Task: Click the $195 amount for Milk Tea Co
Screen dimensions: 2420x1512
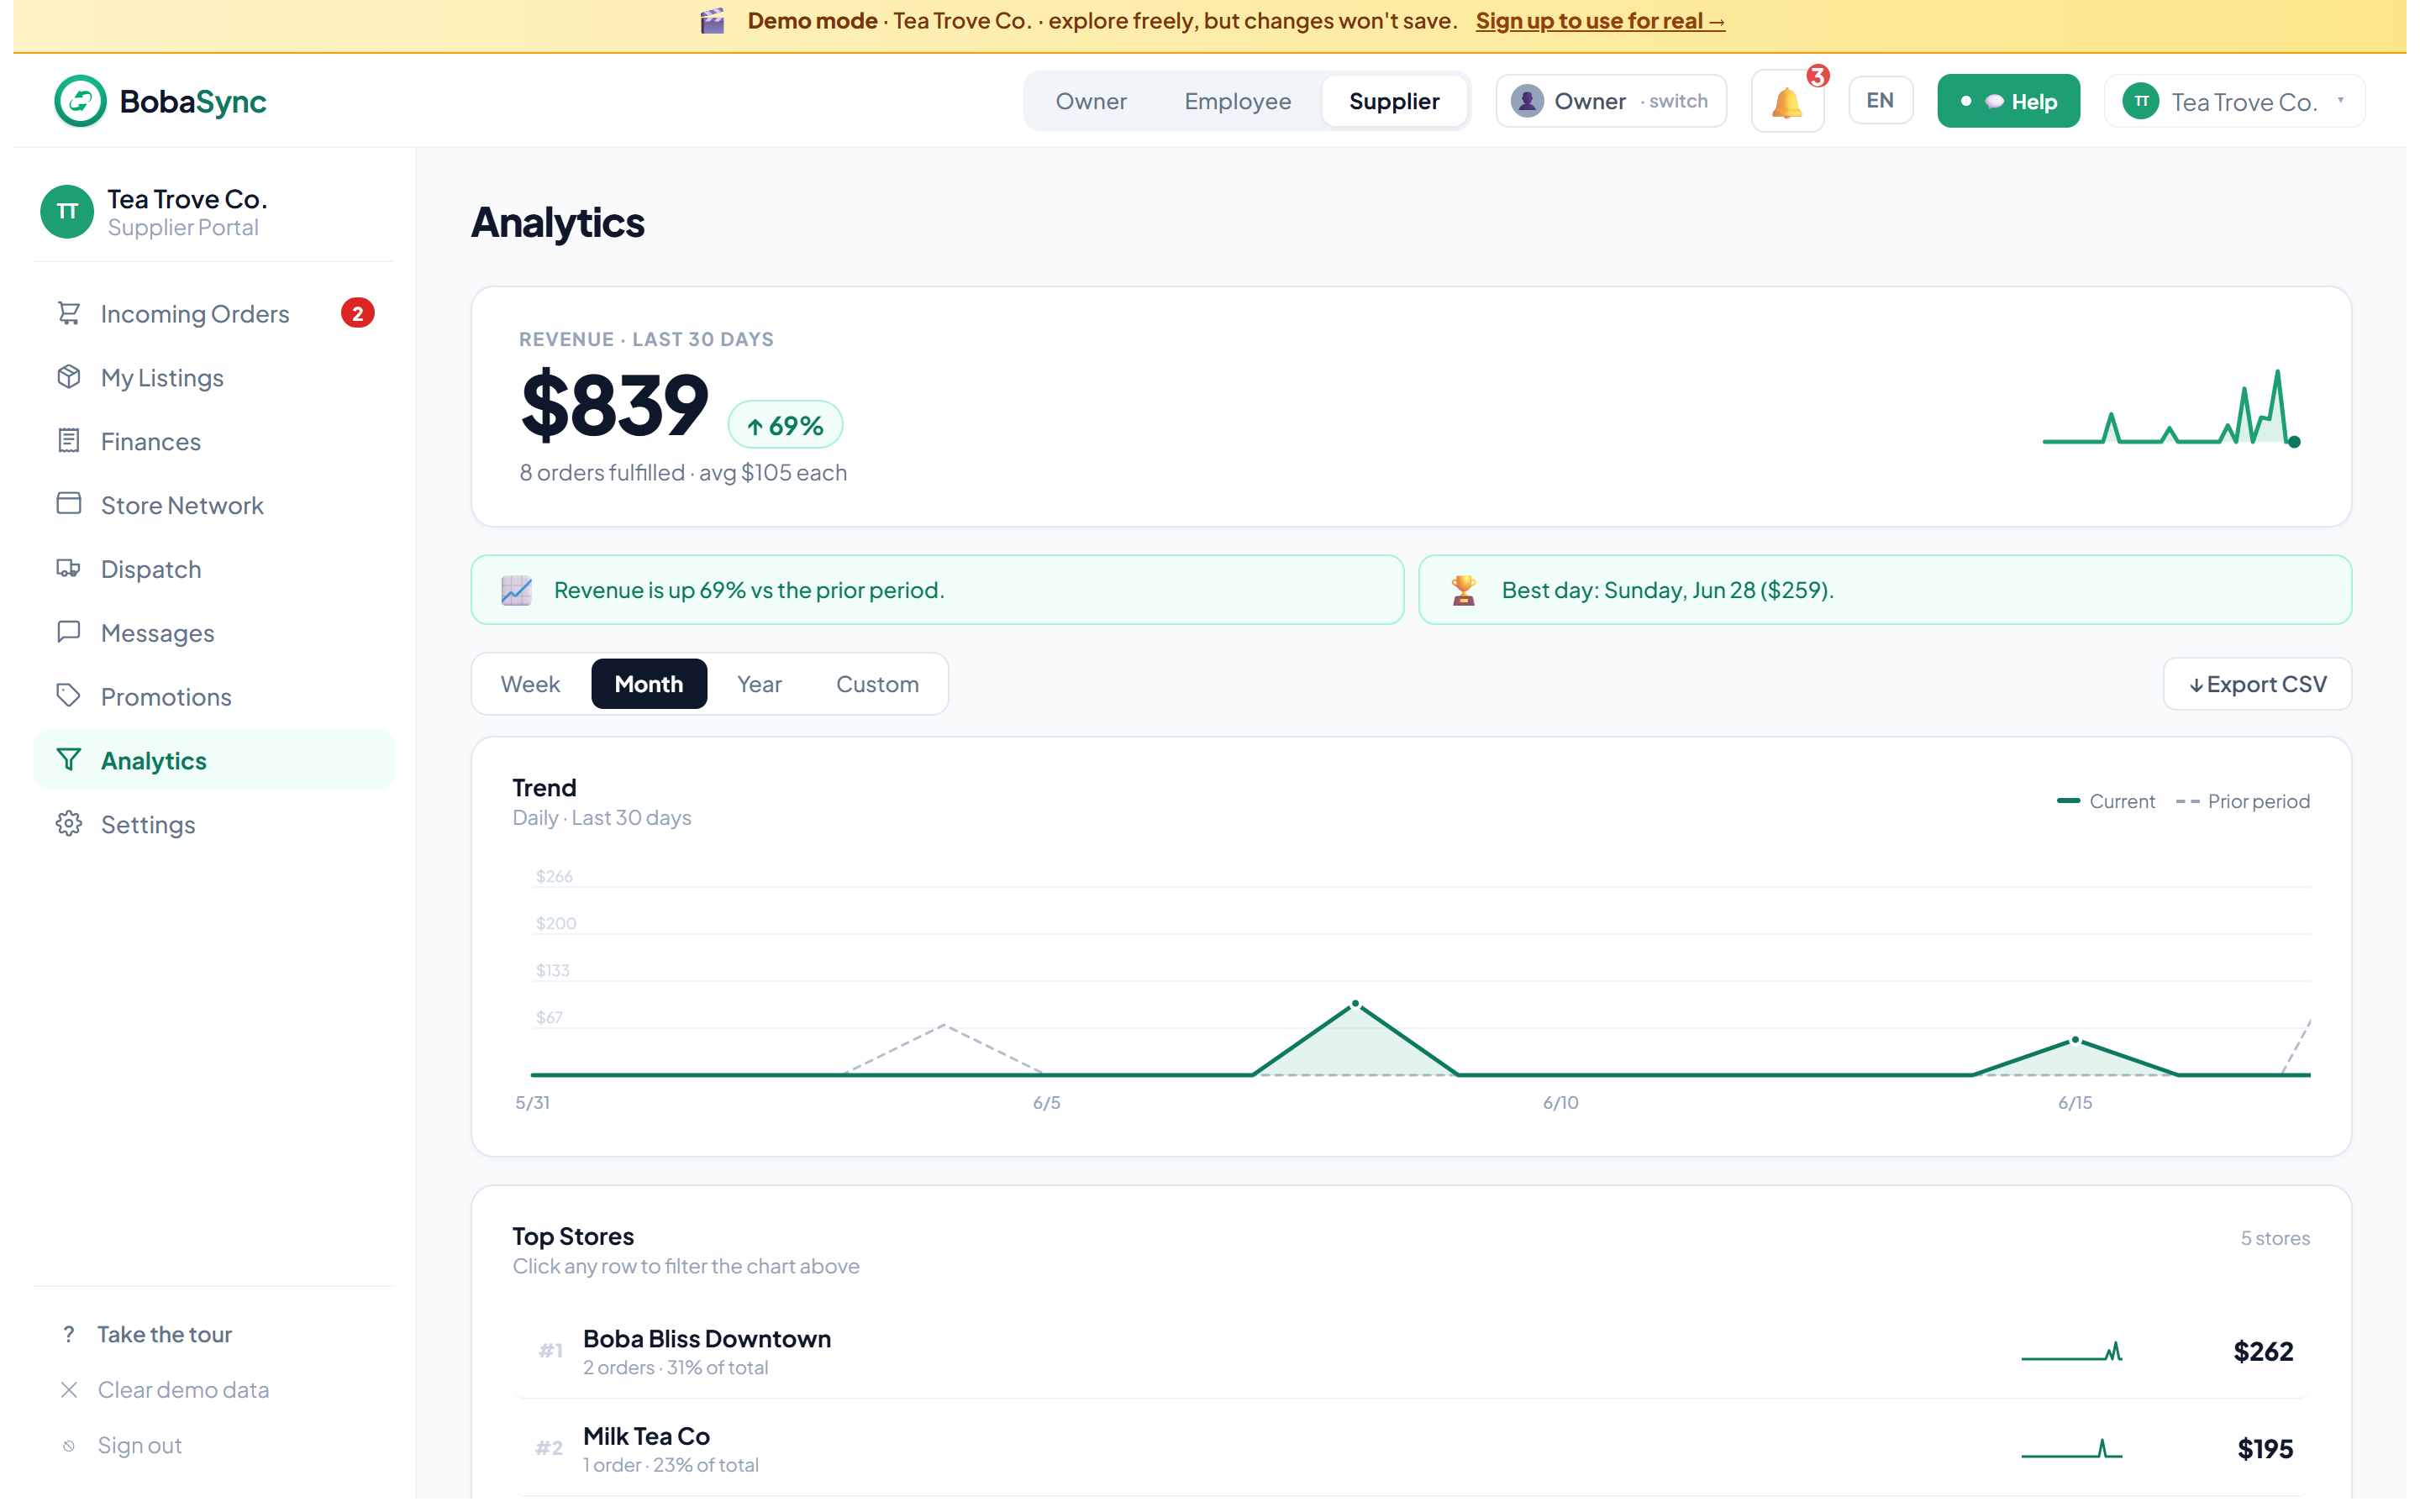Action: coord(2265,1449)
